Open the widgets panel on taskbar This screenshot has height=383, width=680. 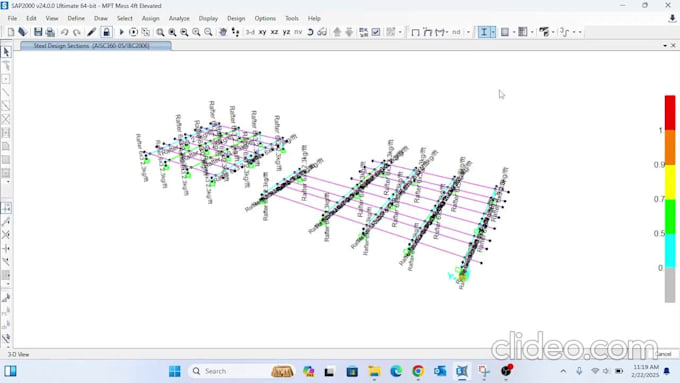tap(10, 371)
